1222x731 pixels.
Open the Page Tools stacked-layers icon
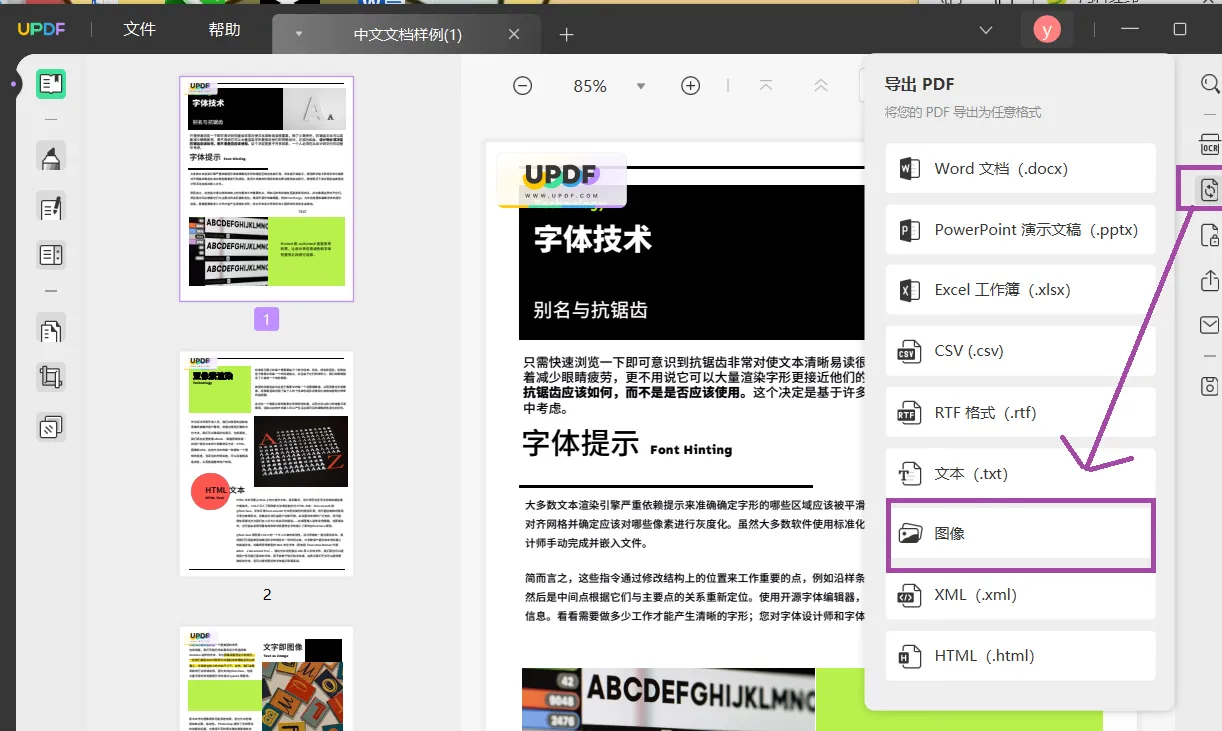(x=51, y=427)
